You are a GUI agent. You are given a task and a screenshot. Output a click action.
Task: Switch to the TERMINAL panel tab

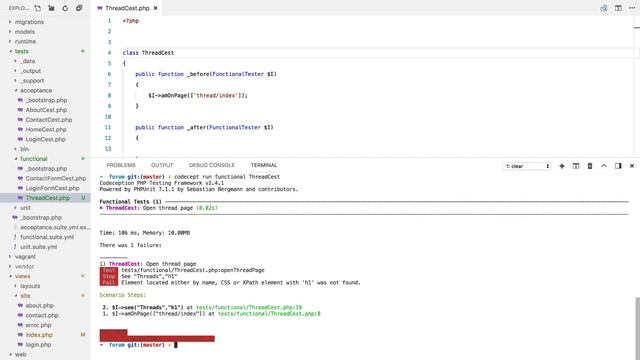264,165
